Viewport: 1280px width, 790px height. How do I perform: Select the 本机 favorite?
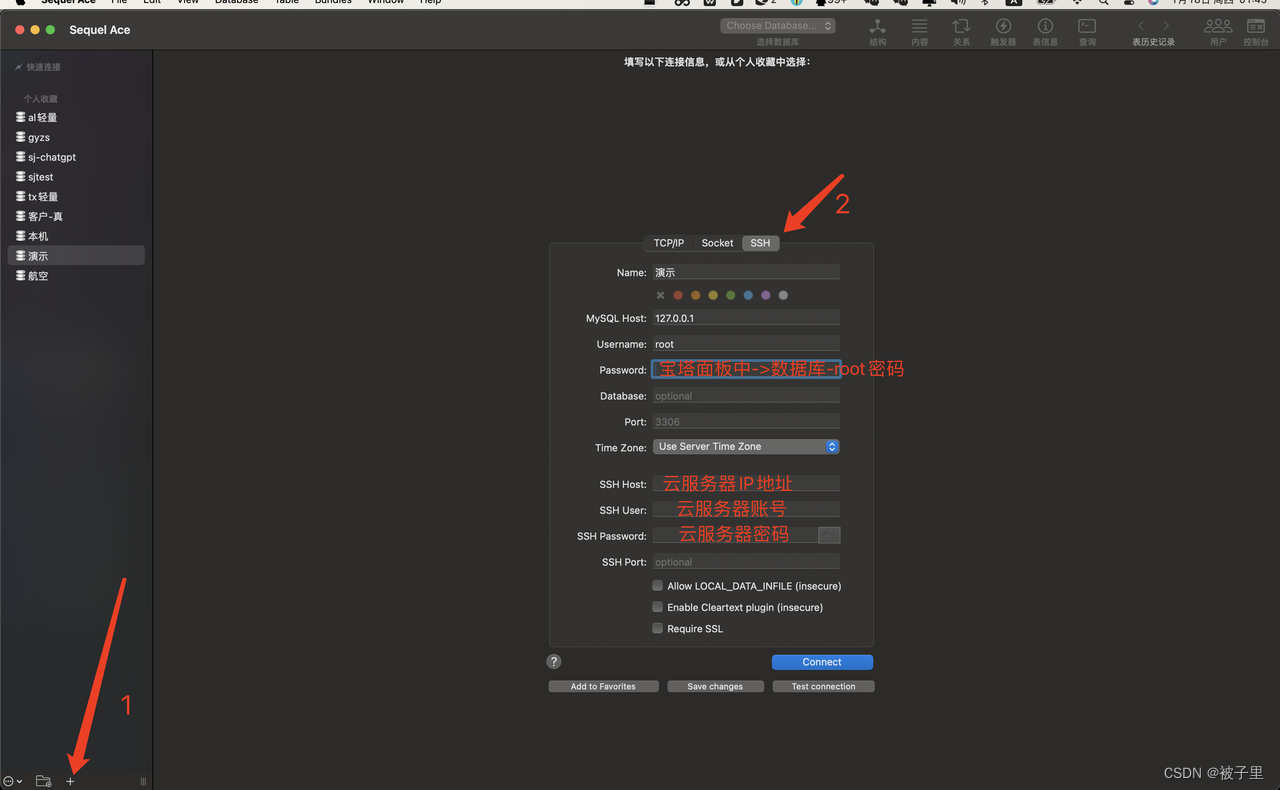pos(76,236)
